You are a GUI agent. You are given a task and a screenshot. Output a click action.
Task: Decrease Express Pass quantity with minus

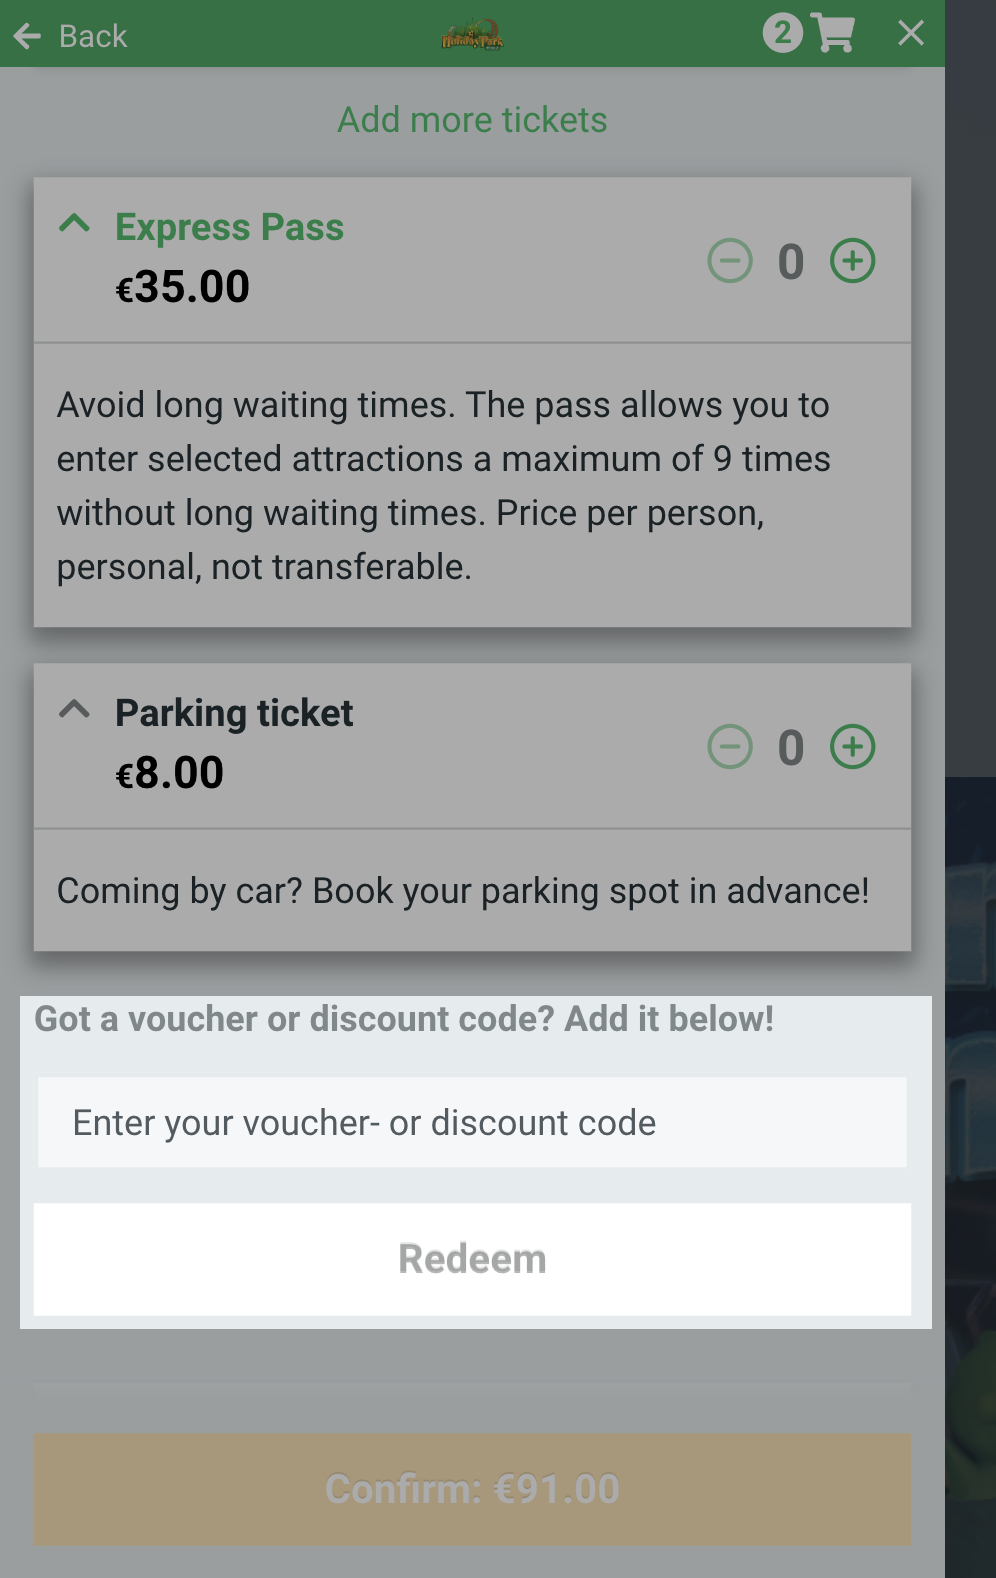pyautogui.click(x=730, y=261)
